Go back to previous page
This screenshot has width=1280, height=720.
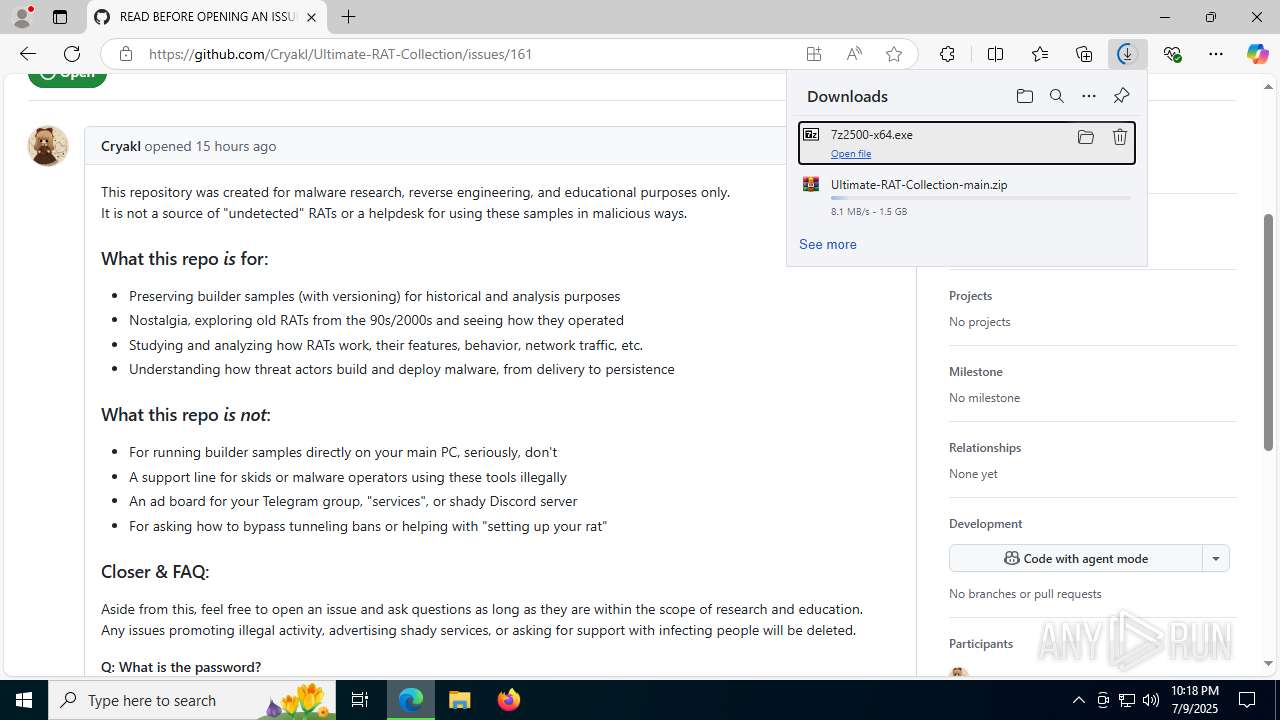point(27,54)
